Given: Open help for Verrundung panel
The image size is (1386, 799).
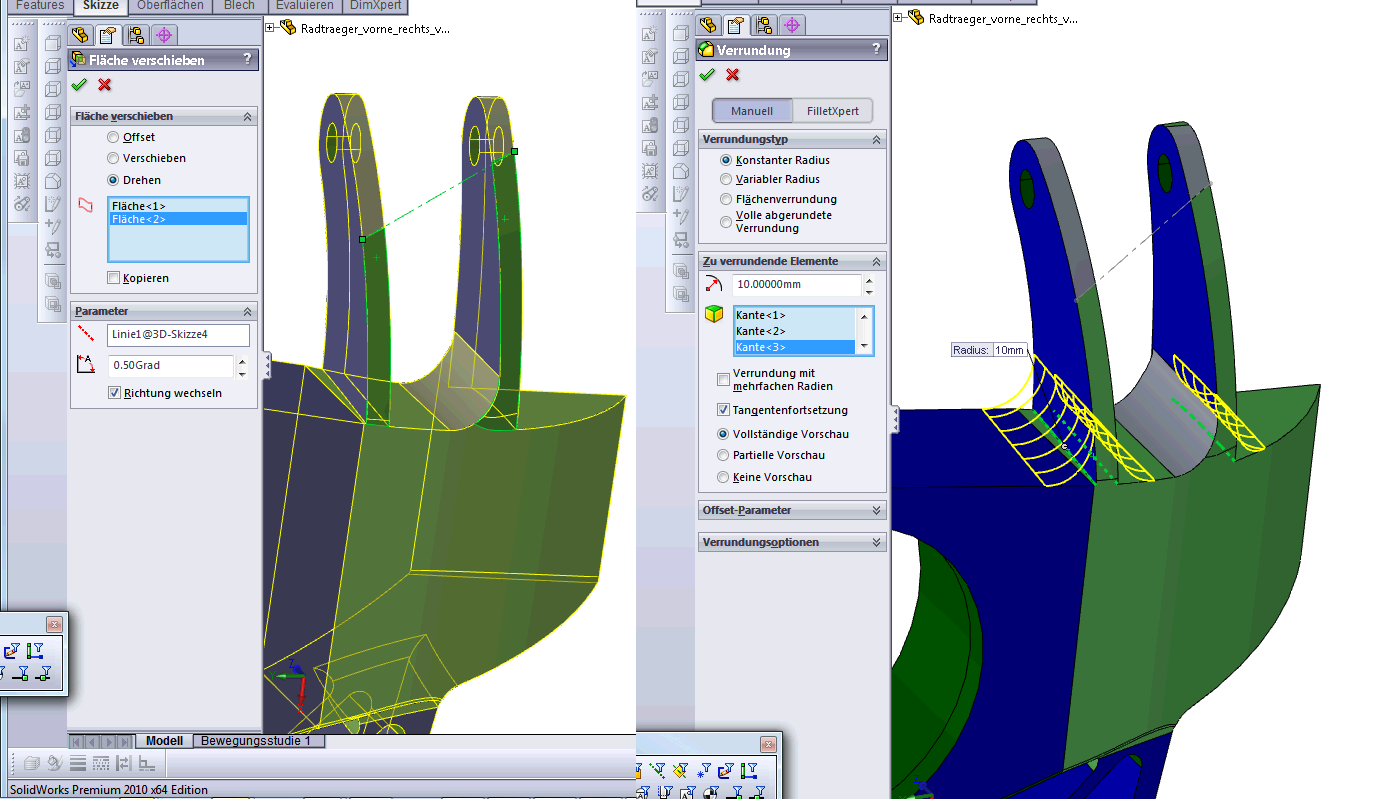Looking at the screenshot, I should 877,49.
